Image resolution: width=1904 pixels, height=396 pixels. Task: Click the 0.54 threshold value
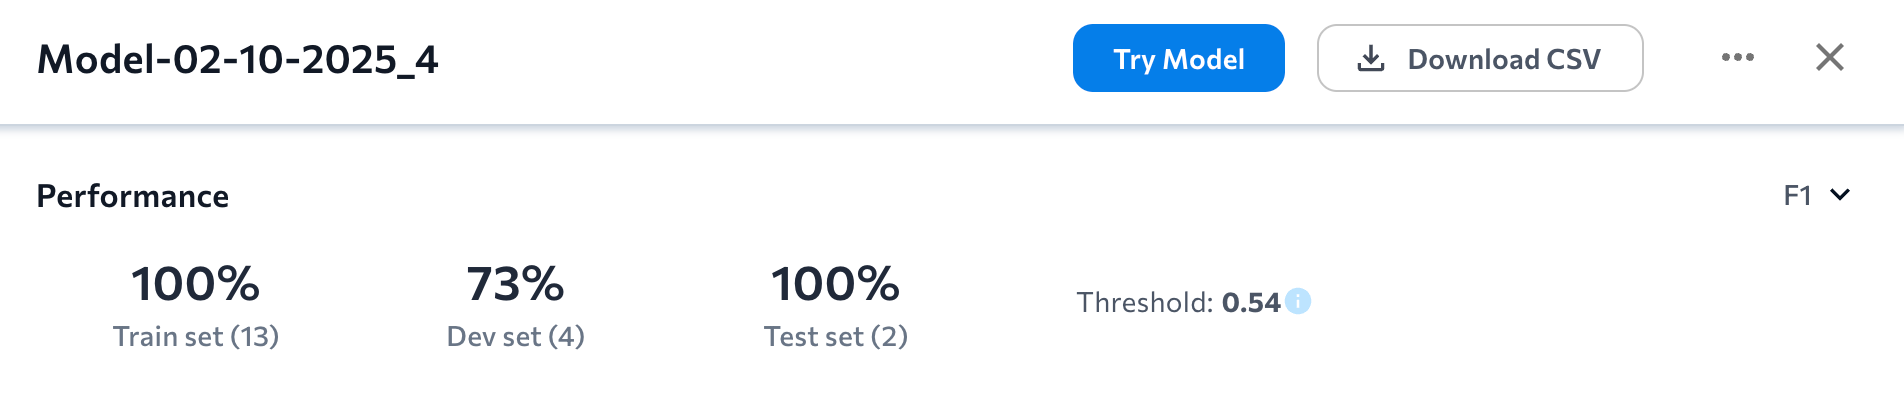tap(1251, 303)
